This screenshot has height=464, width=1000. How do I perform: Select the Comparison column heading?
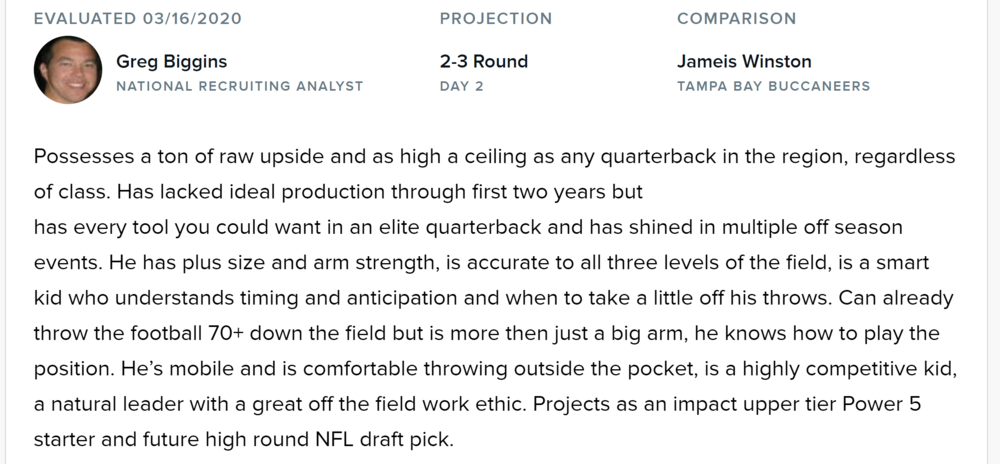coord(736,19)
